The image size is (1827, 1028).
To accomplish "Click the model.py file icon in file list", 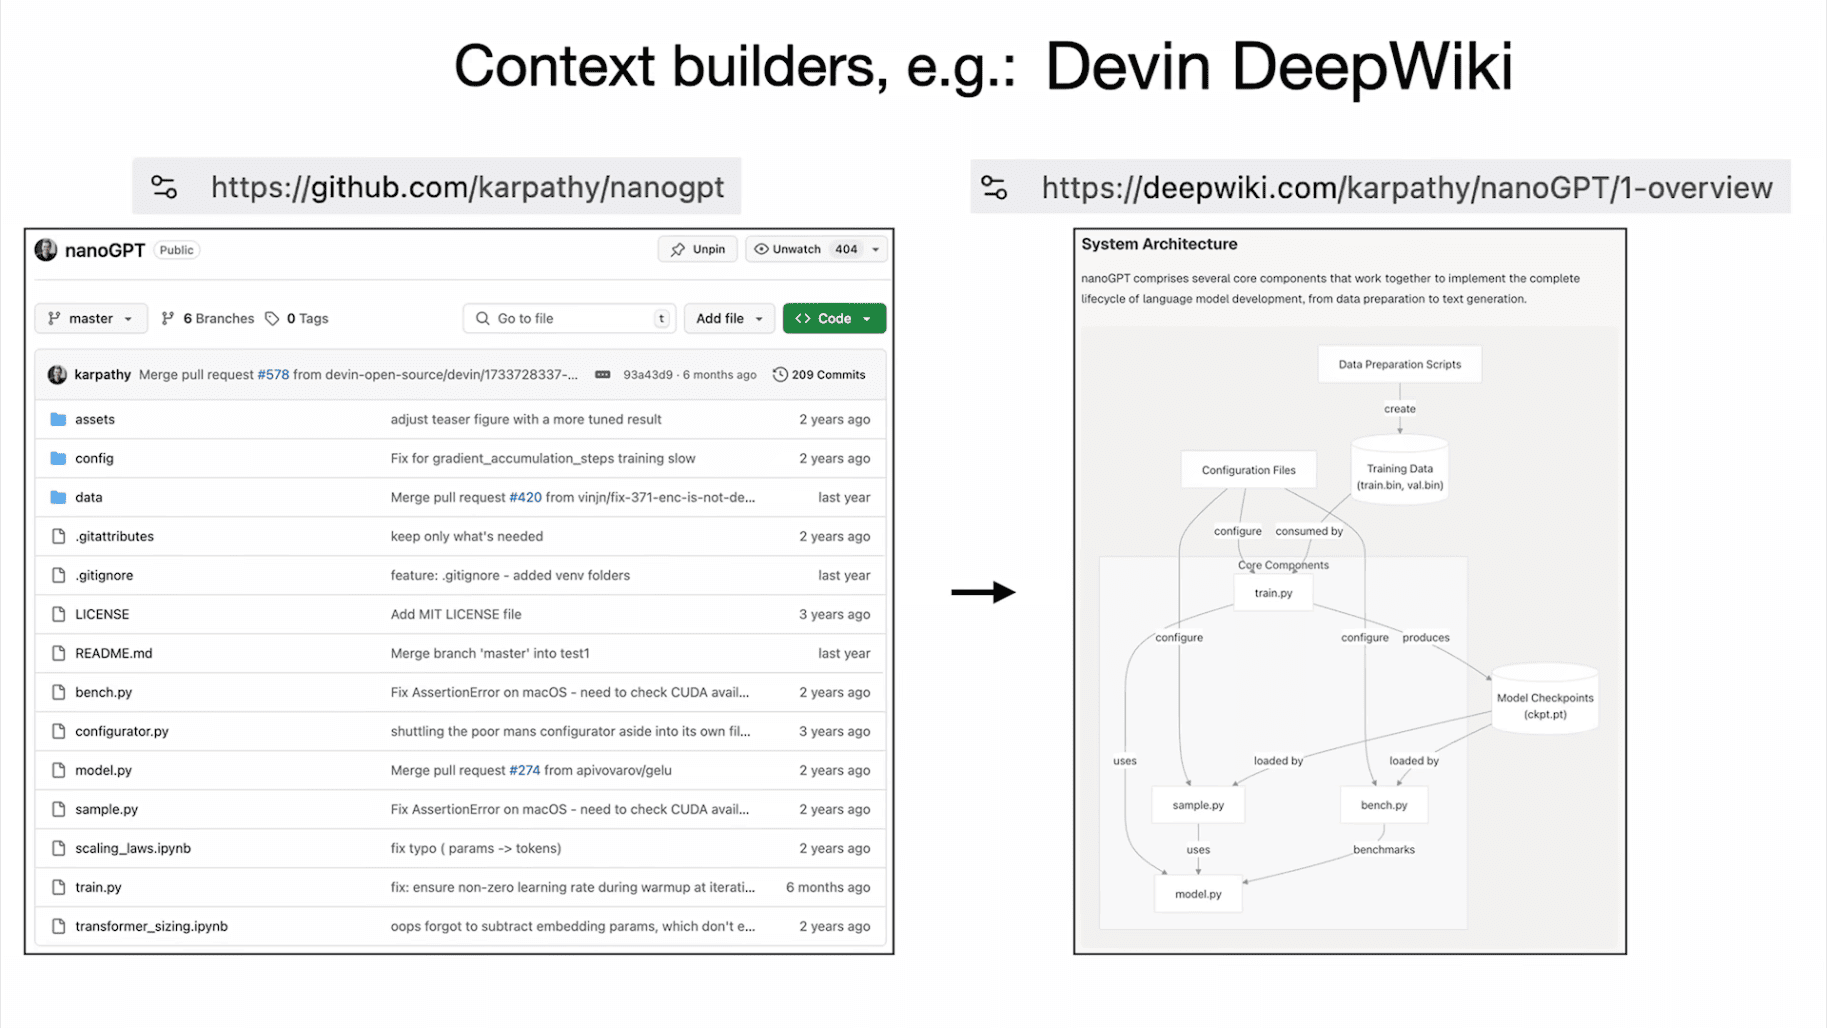I will (58, 770).
